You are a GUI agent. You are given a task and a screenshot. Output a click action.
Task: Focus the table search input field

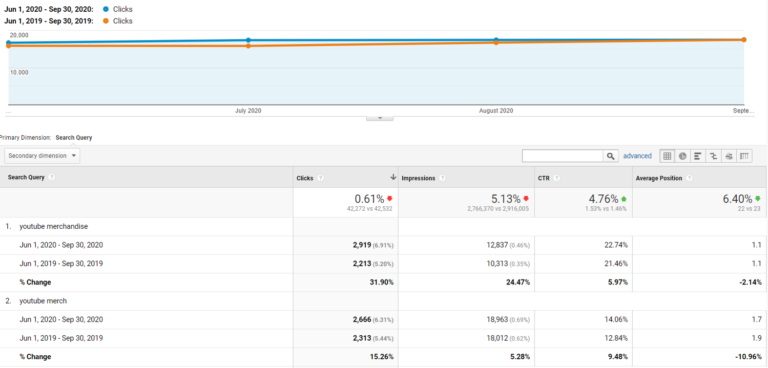[563, 156]
